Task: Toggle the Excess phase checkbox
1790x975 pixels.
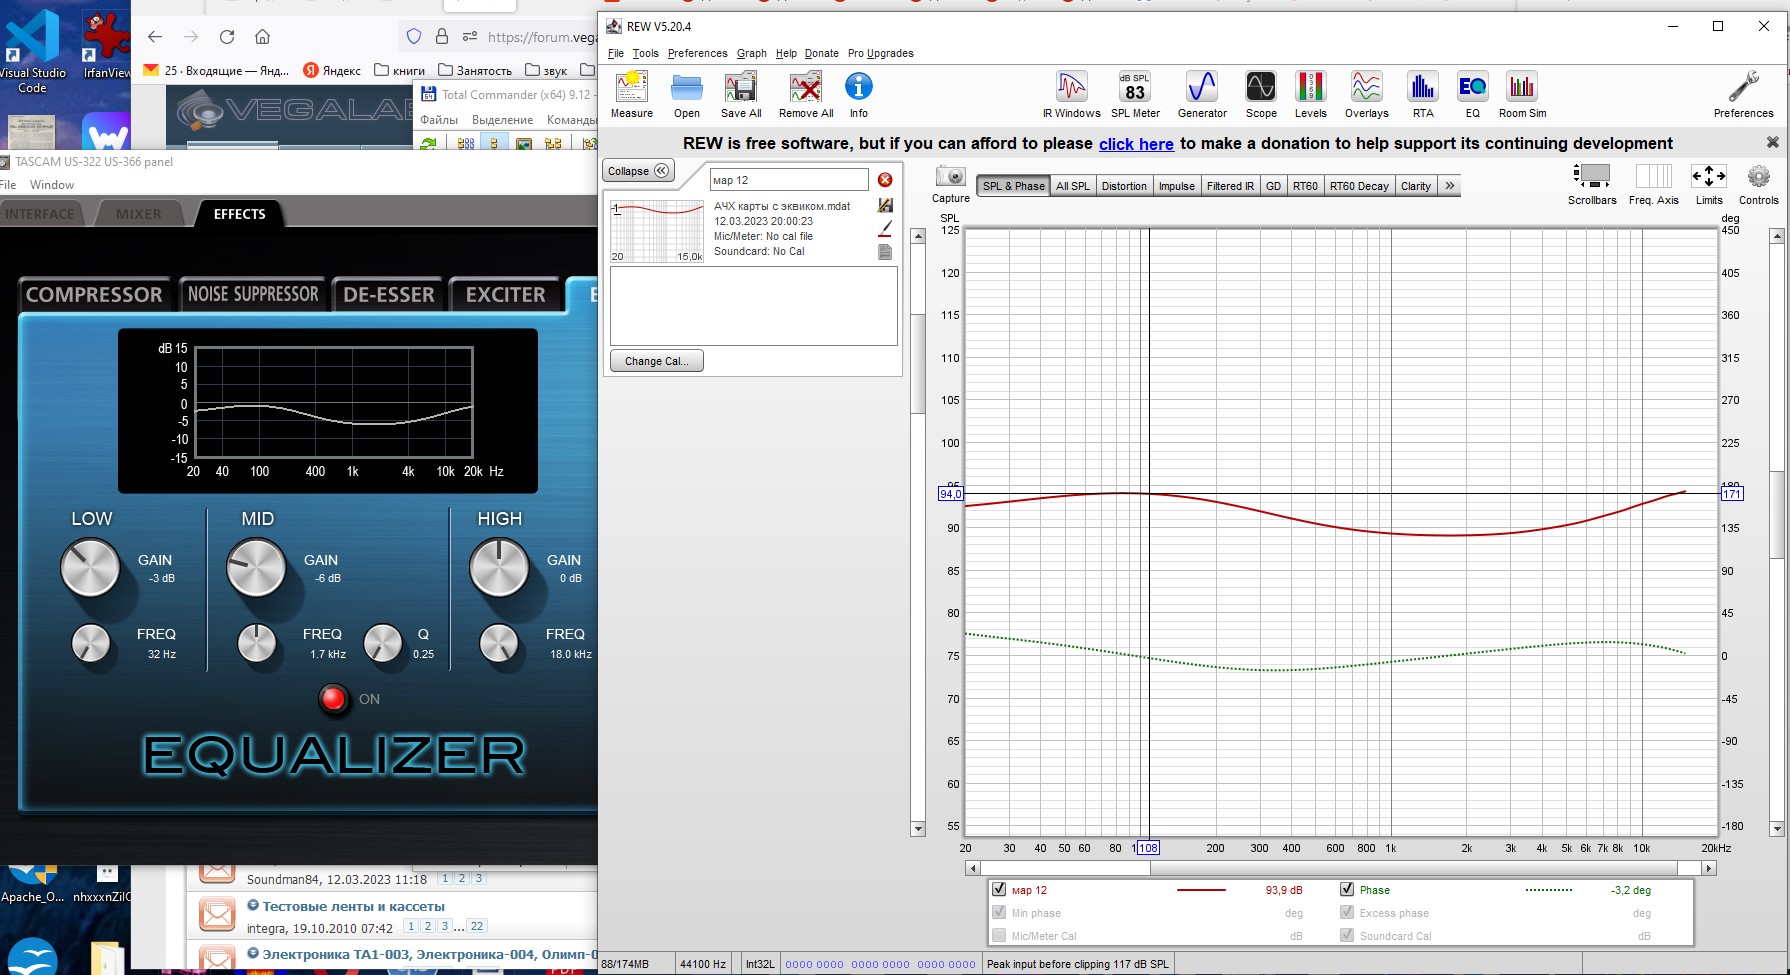Action: point(1347,912)
